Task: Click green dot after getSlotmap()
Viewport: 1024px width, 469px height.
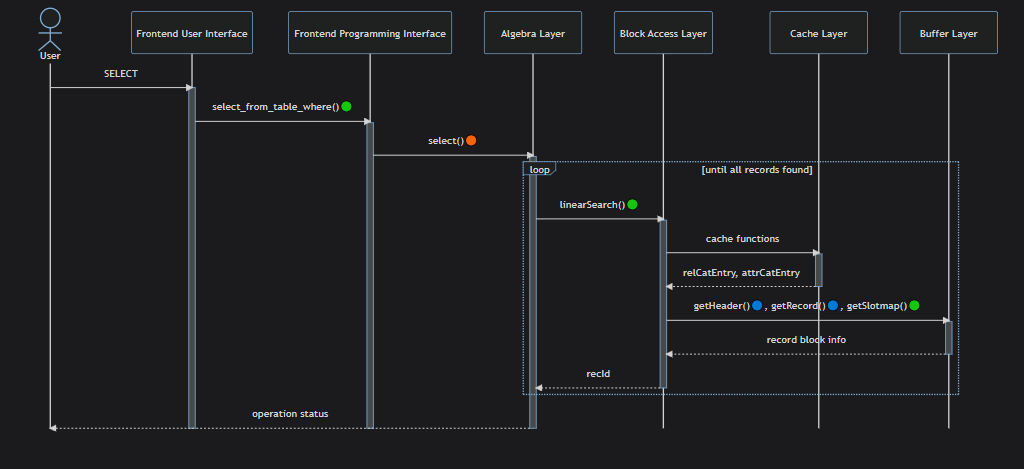Action: [914, 305]
